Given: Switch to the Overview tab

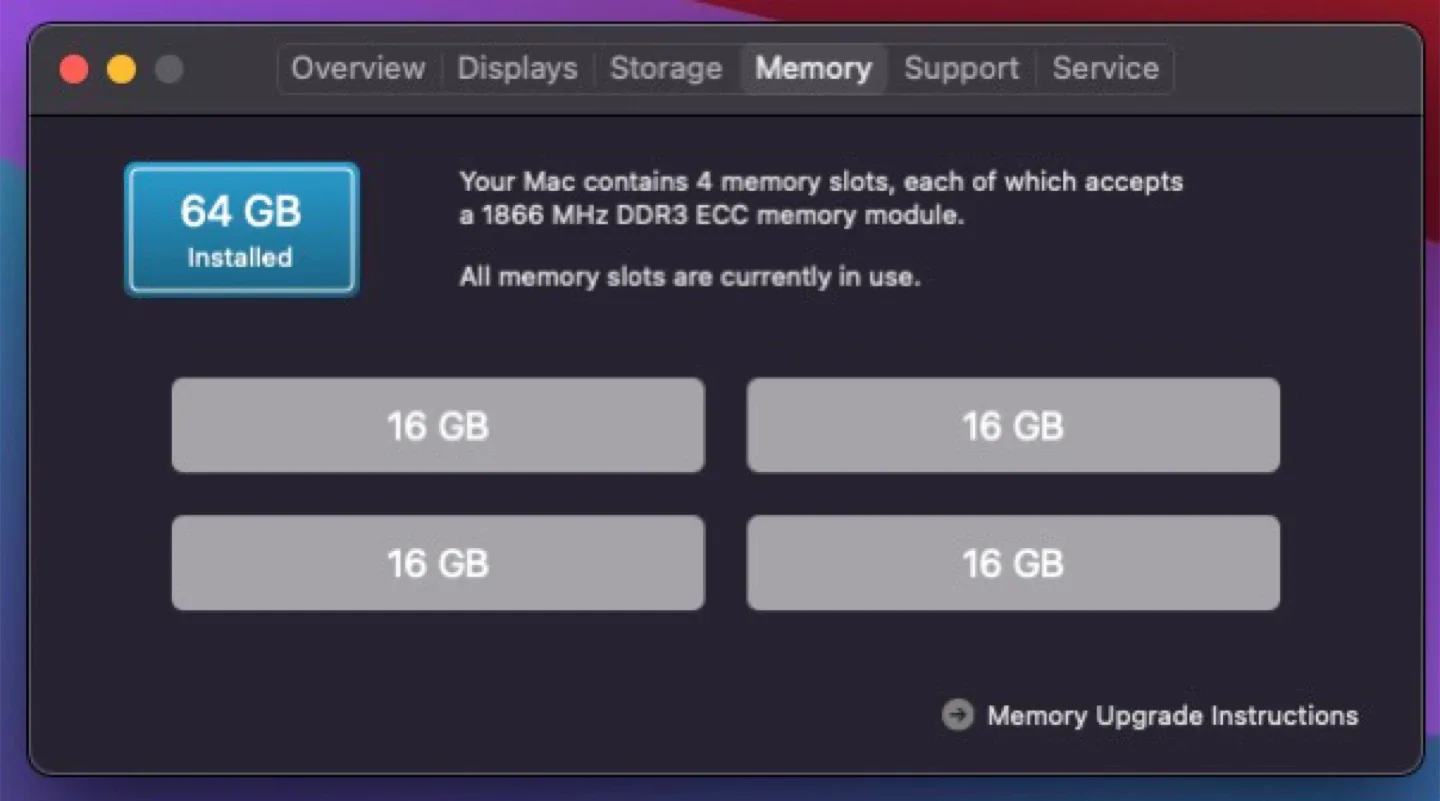Looking at the screenshot, I should tap(357, 68).
